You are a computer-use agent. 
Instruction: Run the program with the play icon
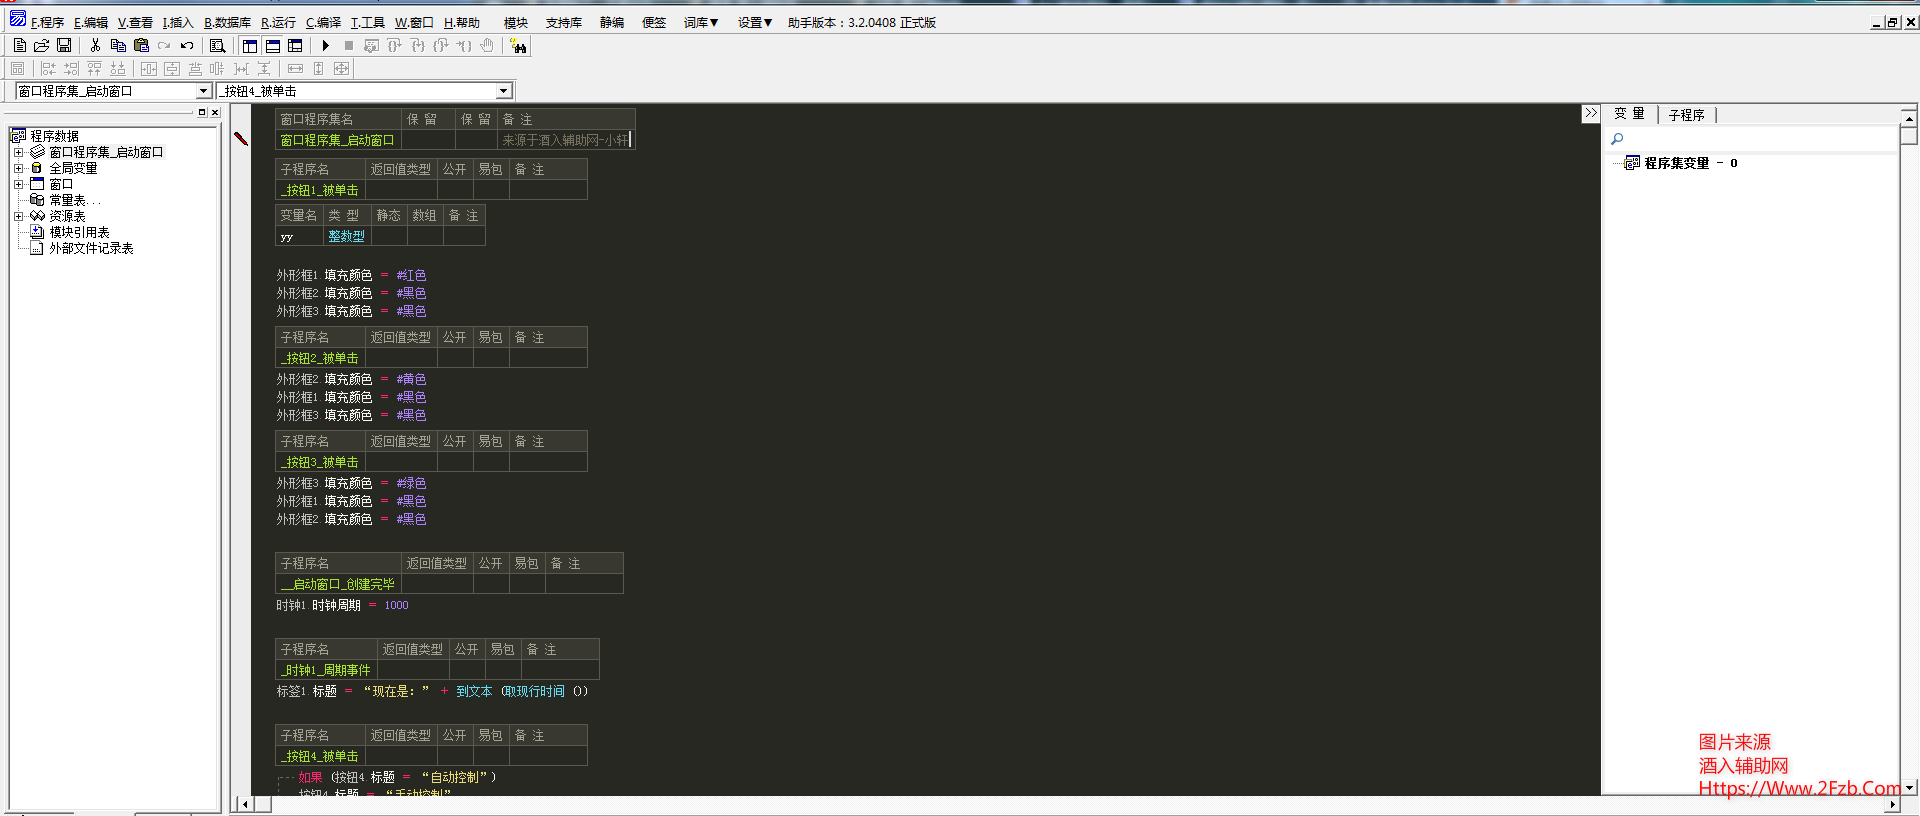point(325,45)
